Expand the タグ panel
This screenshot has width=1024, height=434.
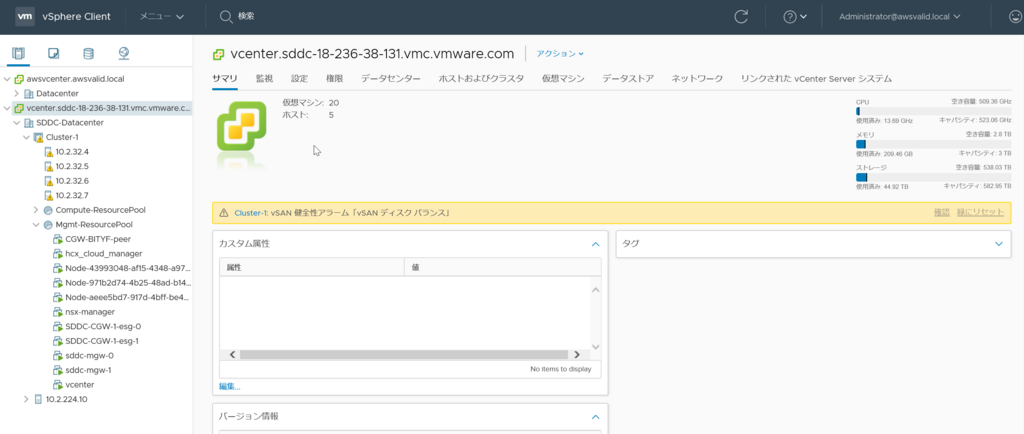[998, 243]
